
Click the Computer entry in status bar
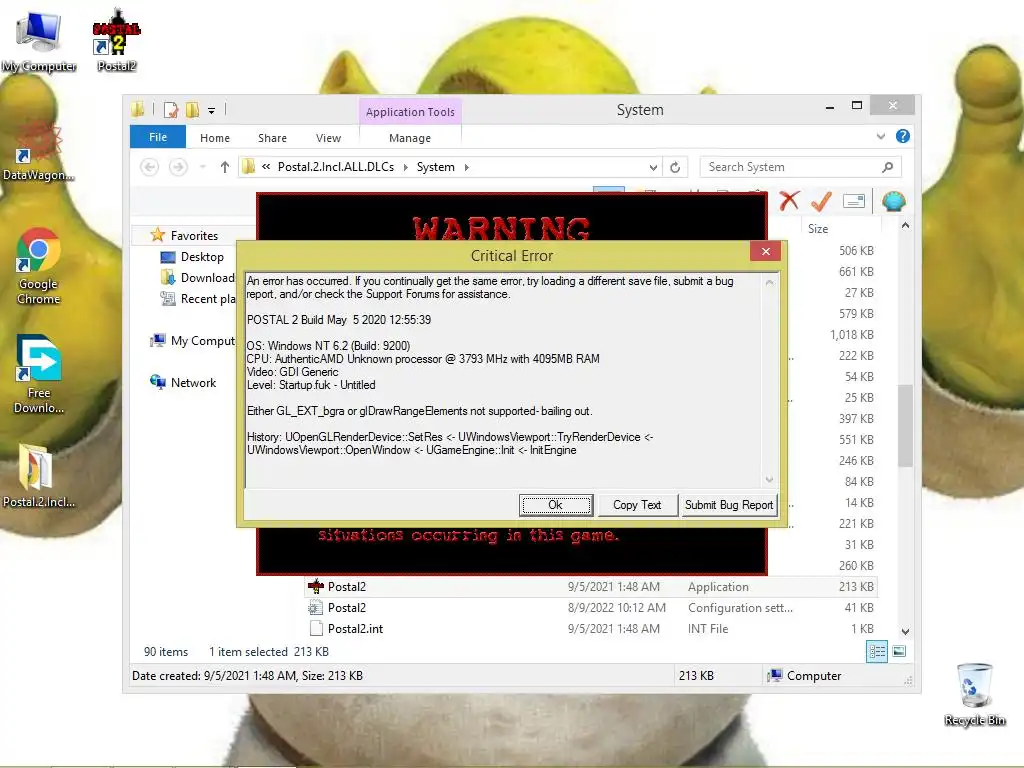805,676
